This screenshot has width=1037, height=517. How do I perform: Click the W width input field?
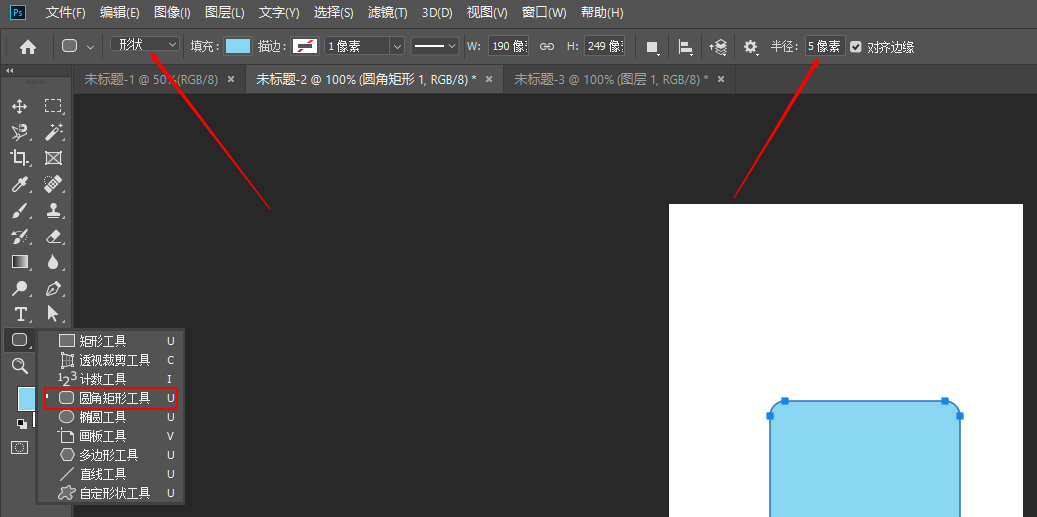click(x=509, y=46)
